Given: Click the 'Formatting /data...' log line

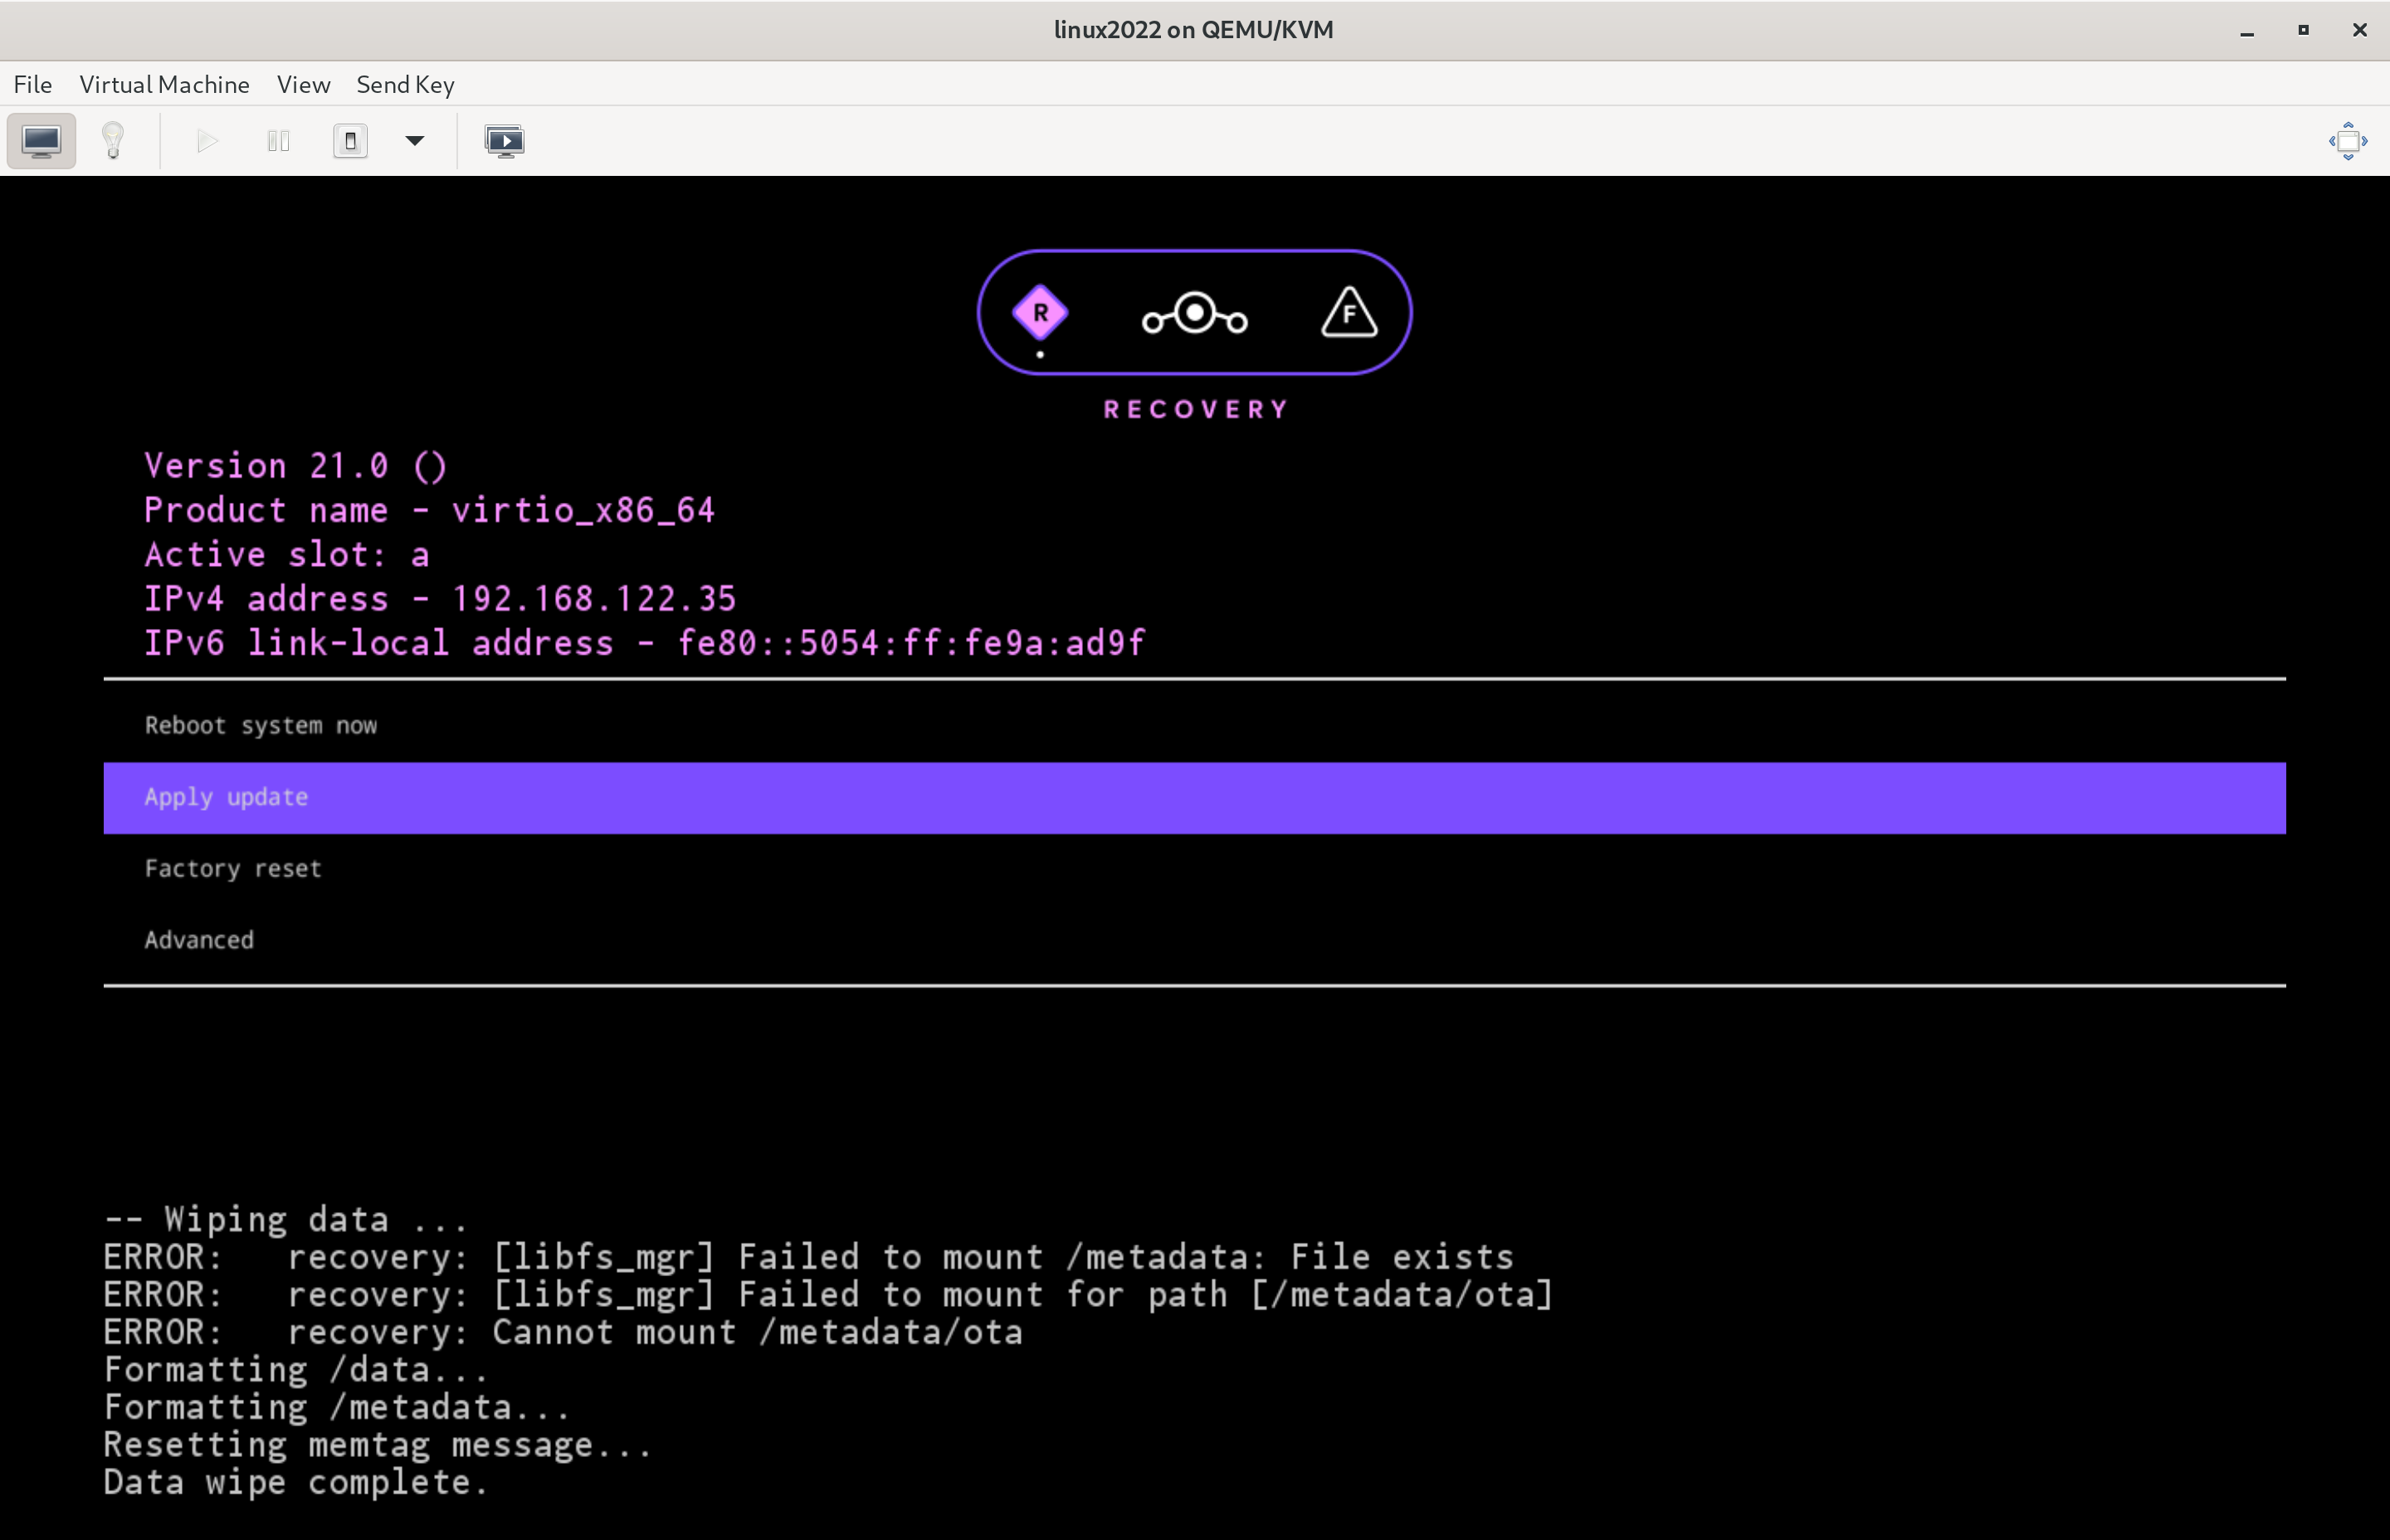Looking at the screenshot, I should tap(296, 1370).
